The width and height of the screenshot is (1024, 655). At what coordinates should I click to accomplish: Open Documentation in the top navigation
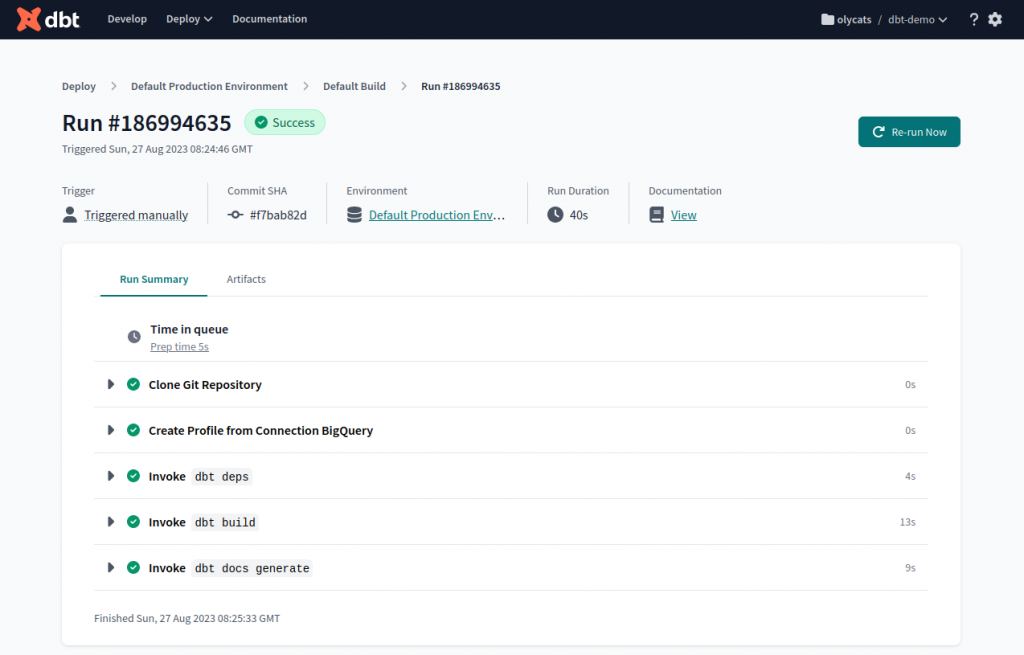(x=270, y=19)
